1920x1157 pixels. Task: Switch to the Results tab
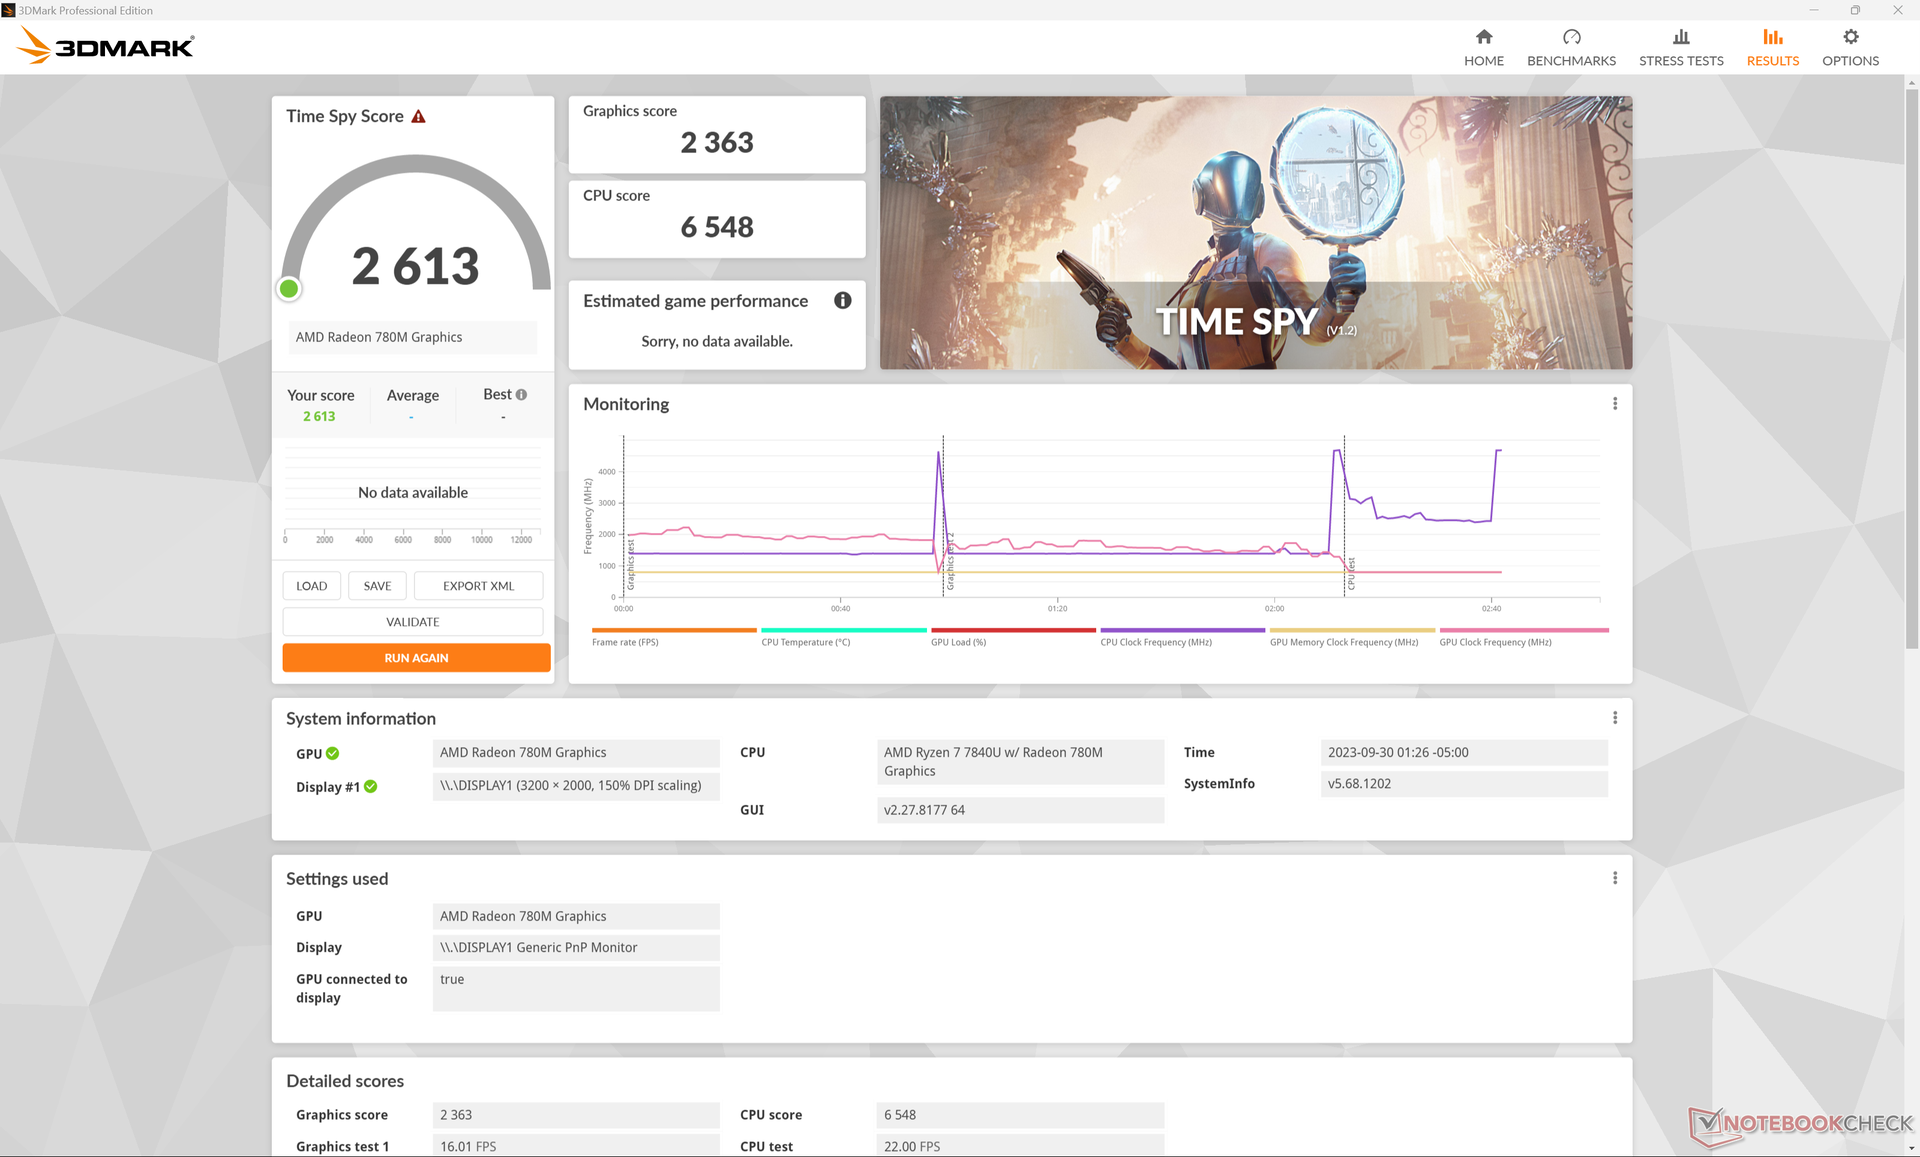point(1772,47)
